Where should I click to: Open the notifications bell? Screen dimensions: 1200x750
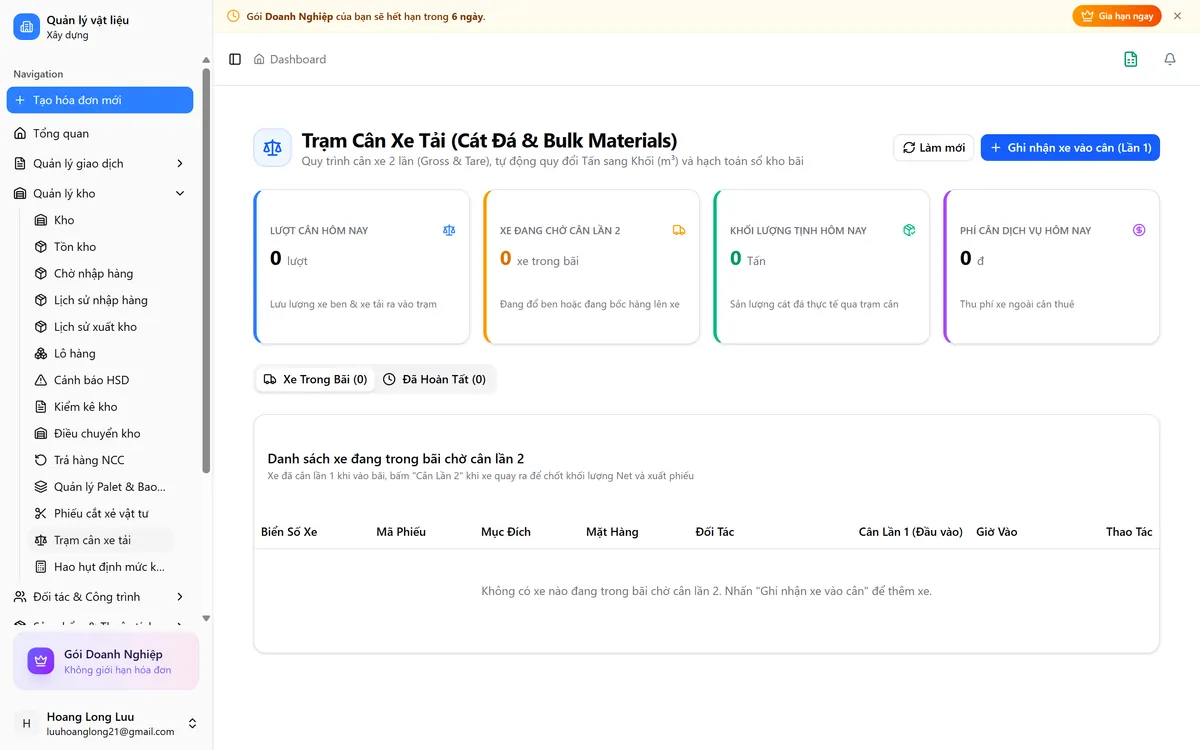[1170, 59]
